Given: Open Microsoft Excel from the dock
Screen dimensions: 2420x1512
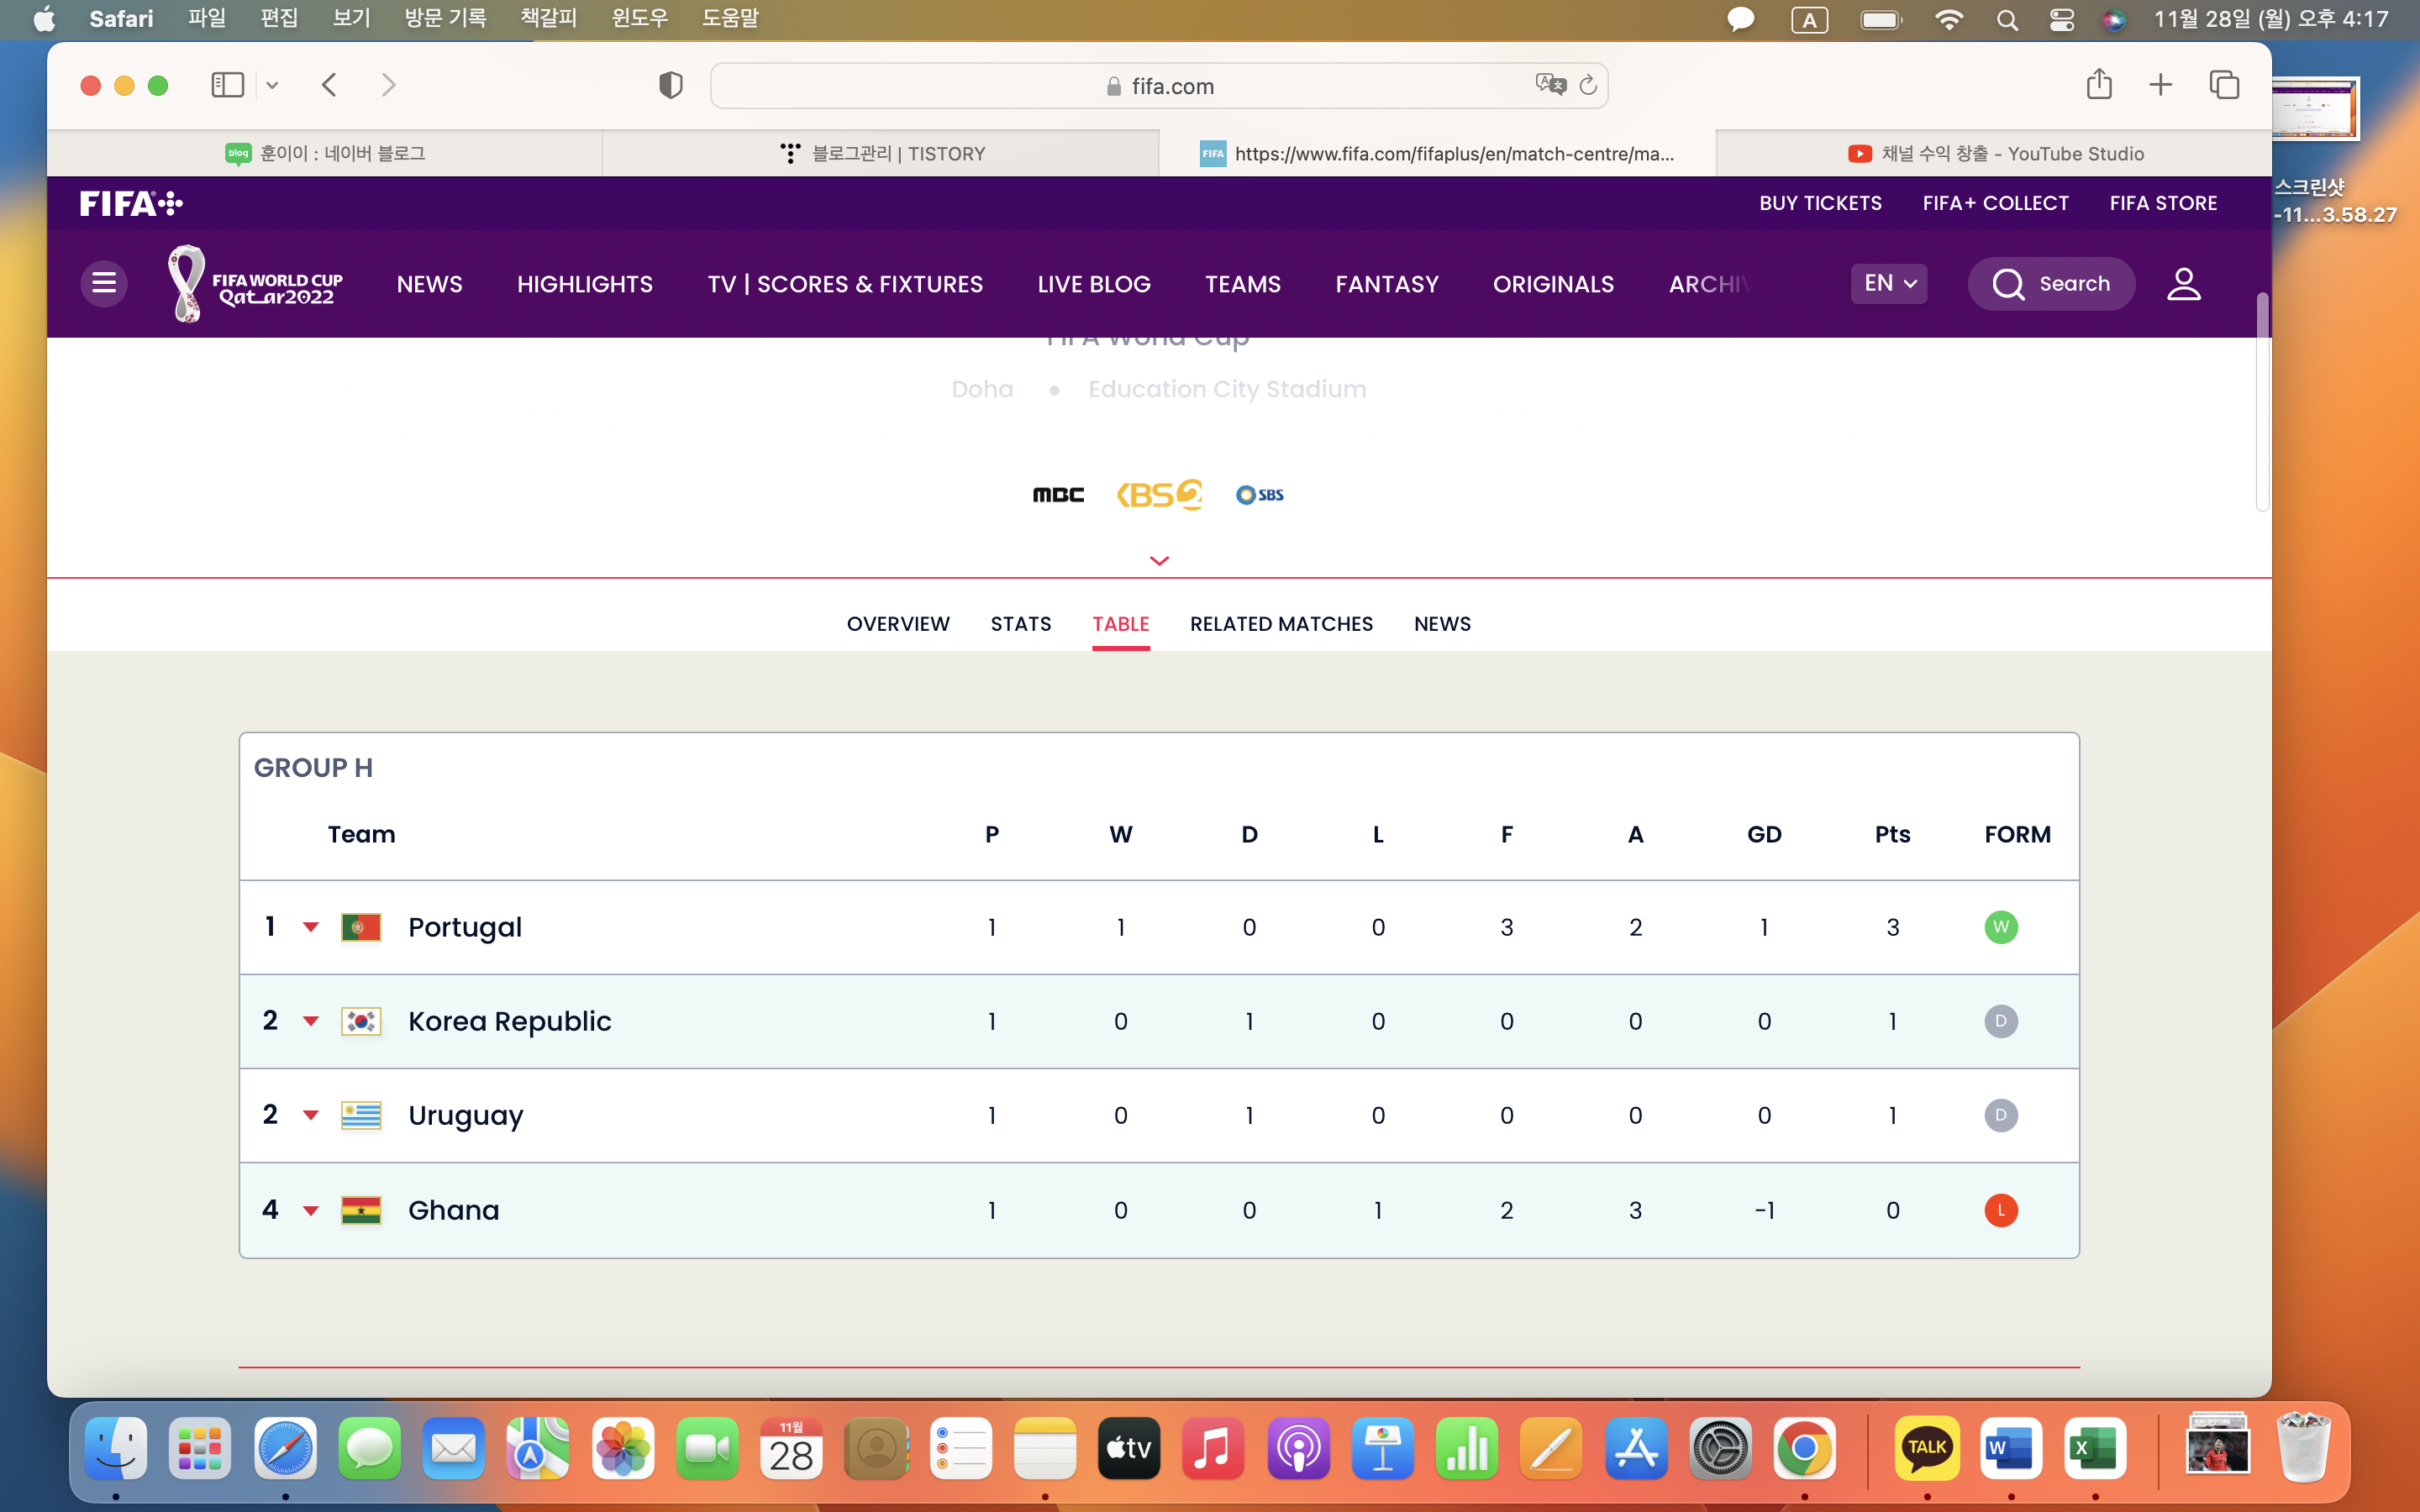Looking at the screenshot, I should pos(2095,1448).
